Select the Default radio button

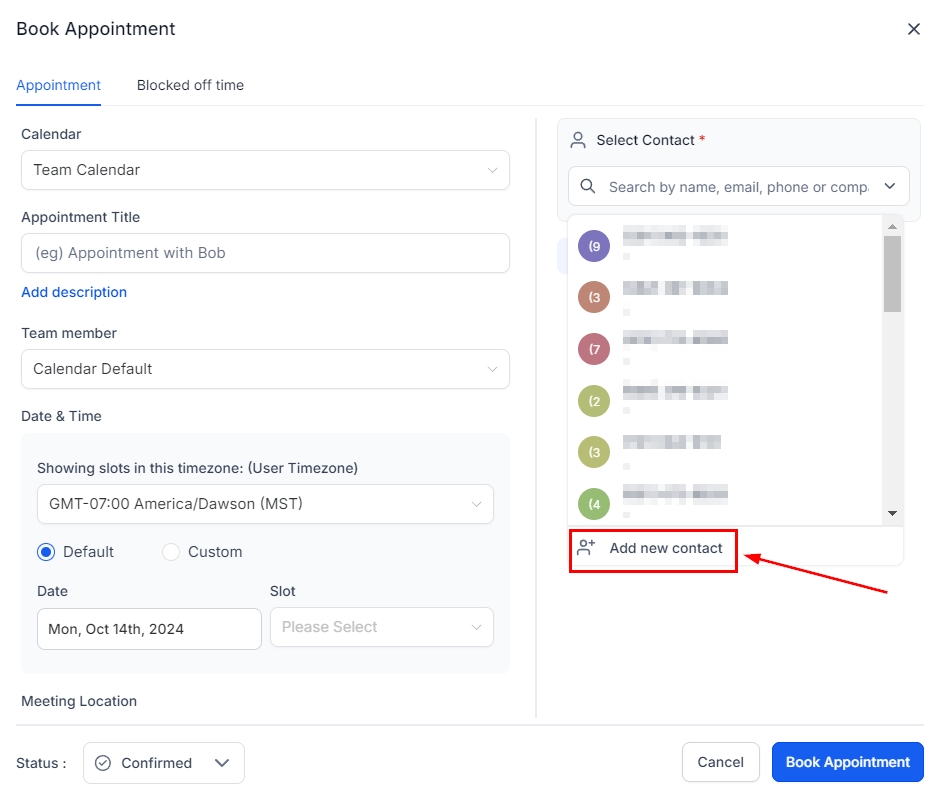point(46,552)
